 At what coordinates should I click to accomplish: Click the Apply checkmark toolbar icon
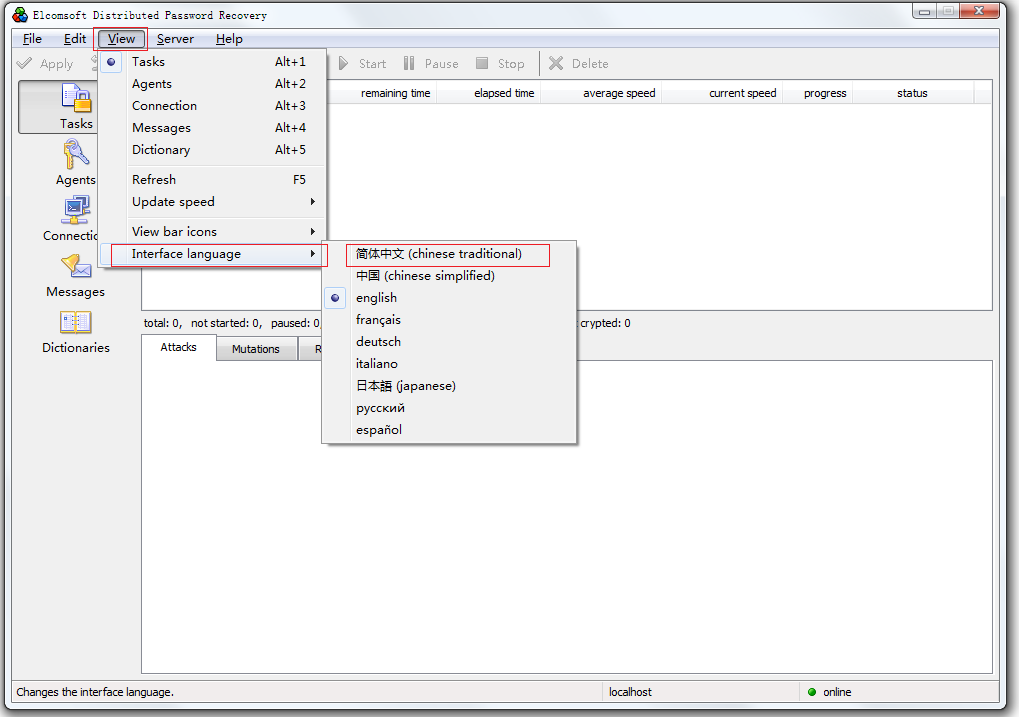pos(25,64)
